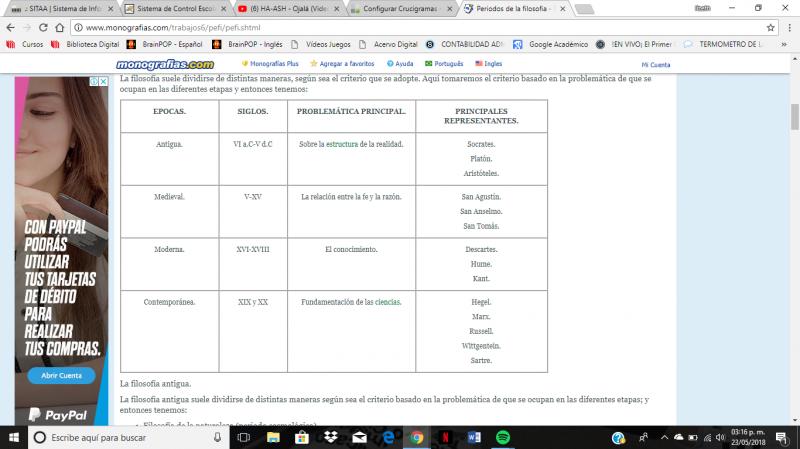Click the ad info icon on PayPal banner
Screen dimensions: 800x449
[94, 82]
